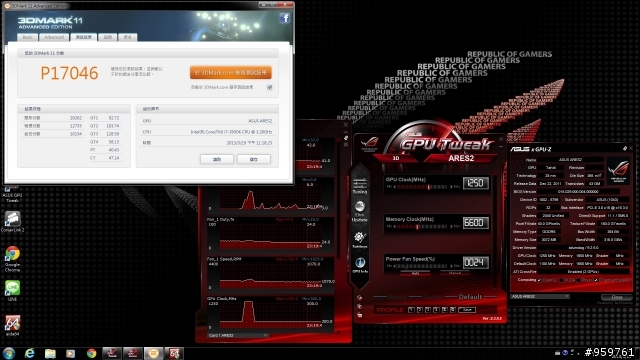Open the ASUS GPU Tweak desktop shortcut
This screenshot has height=360, width=640.
[x=12, y=194]
